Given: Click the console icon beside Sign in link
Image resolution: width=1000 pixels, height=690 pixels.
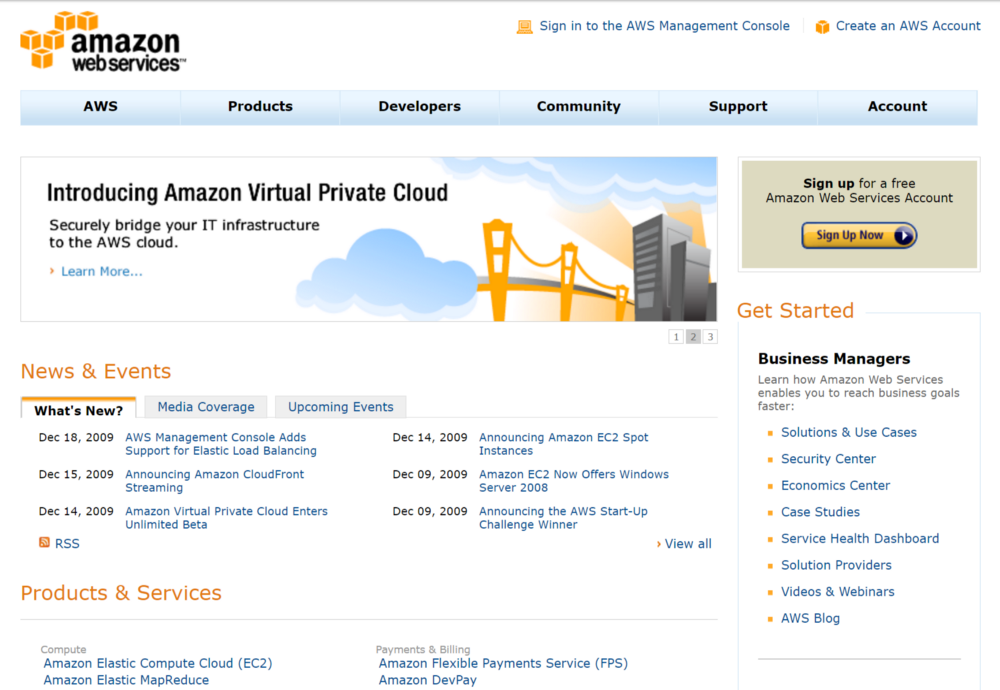Looking at the screenshot, I should pos(524,27).
